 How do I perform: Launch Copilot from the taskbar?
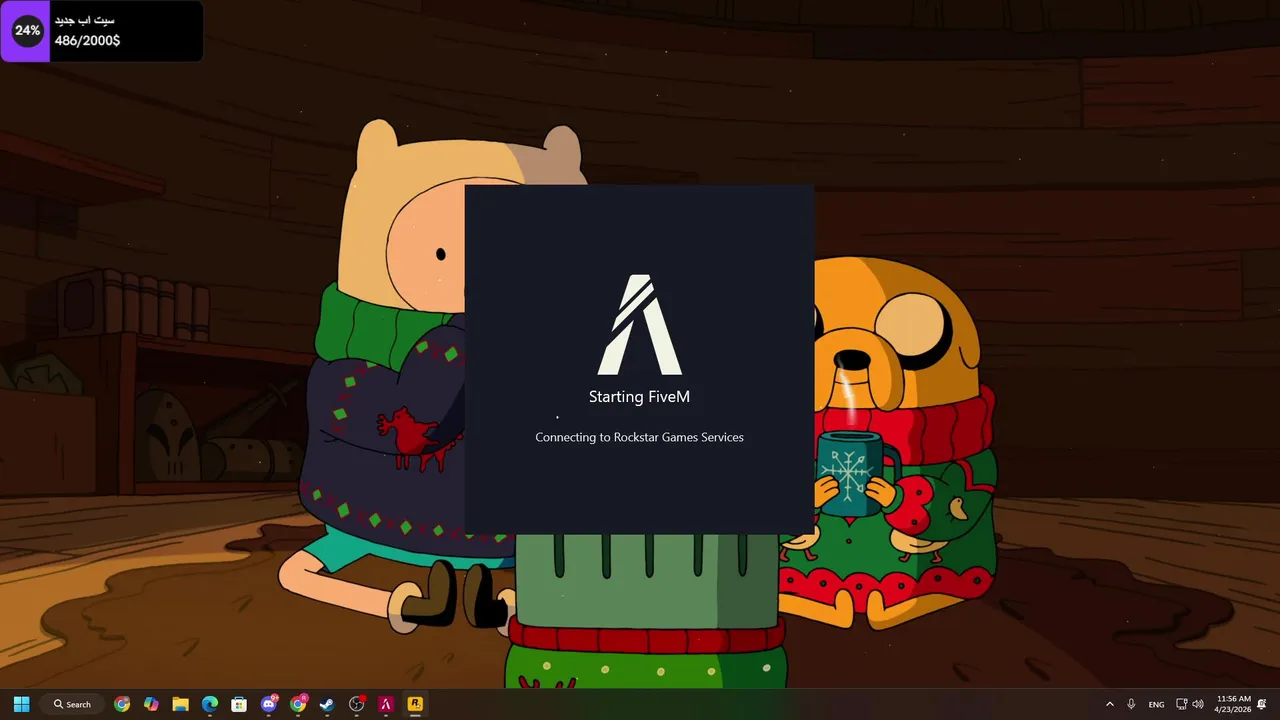tap(151, 704)
